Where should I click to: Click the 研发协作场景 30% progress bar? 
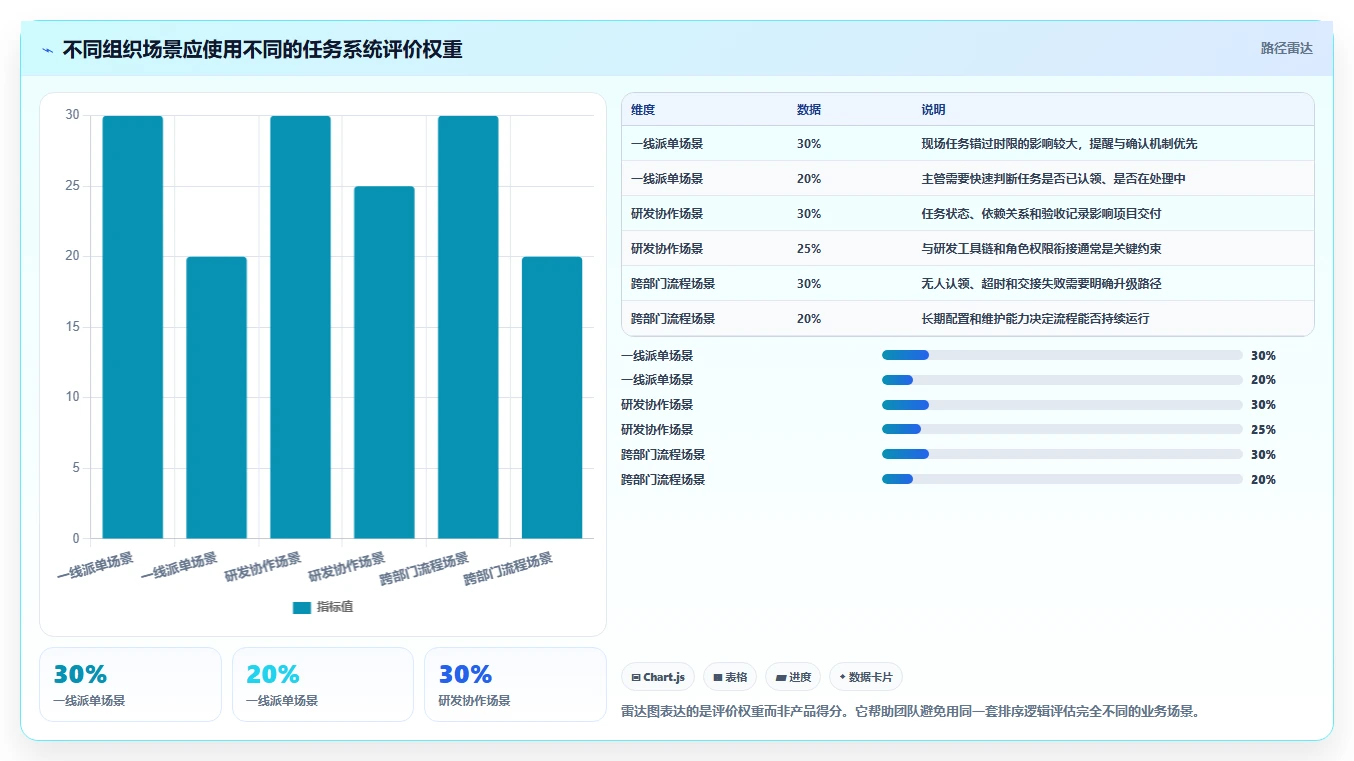pos(1062,405)
